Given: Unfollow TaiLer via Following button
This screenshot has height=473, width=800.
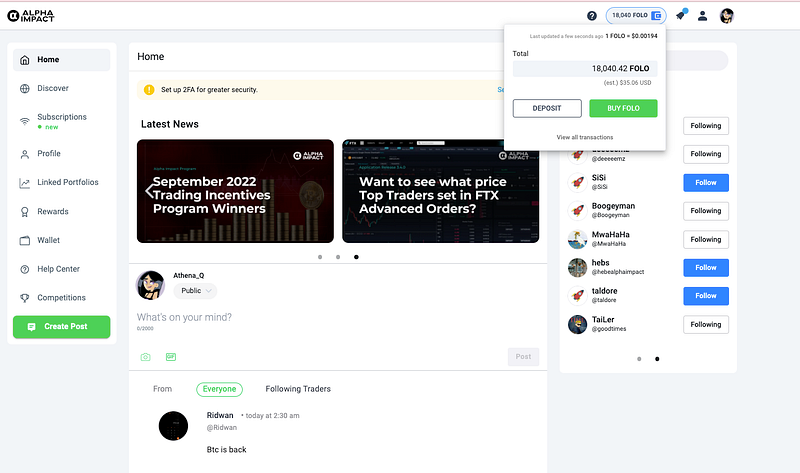Looking at the screenshot, I should 706,325.
